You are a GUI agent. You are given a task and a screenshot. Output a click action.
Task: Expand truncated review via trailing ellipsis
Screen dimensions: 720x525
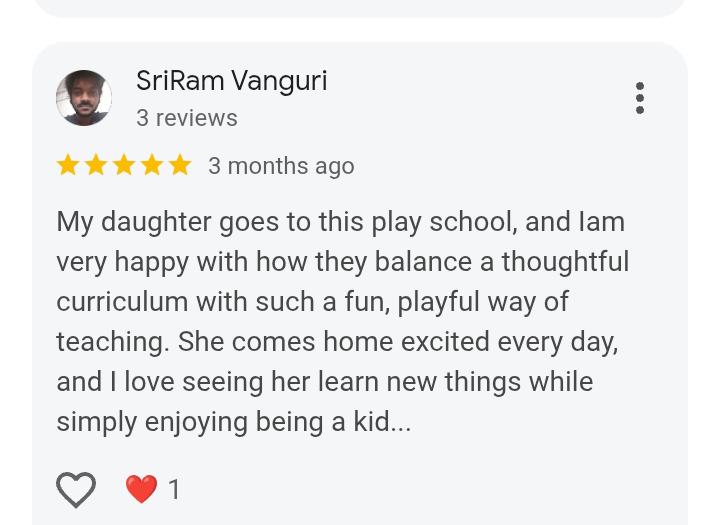tap(401, 422)
